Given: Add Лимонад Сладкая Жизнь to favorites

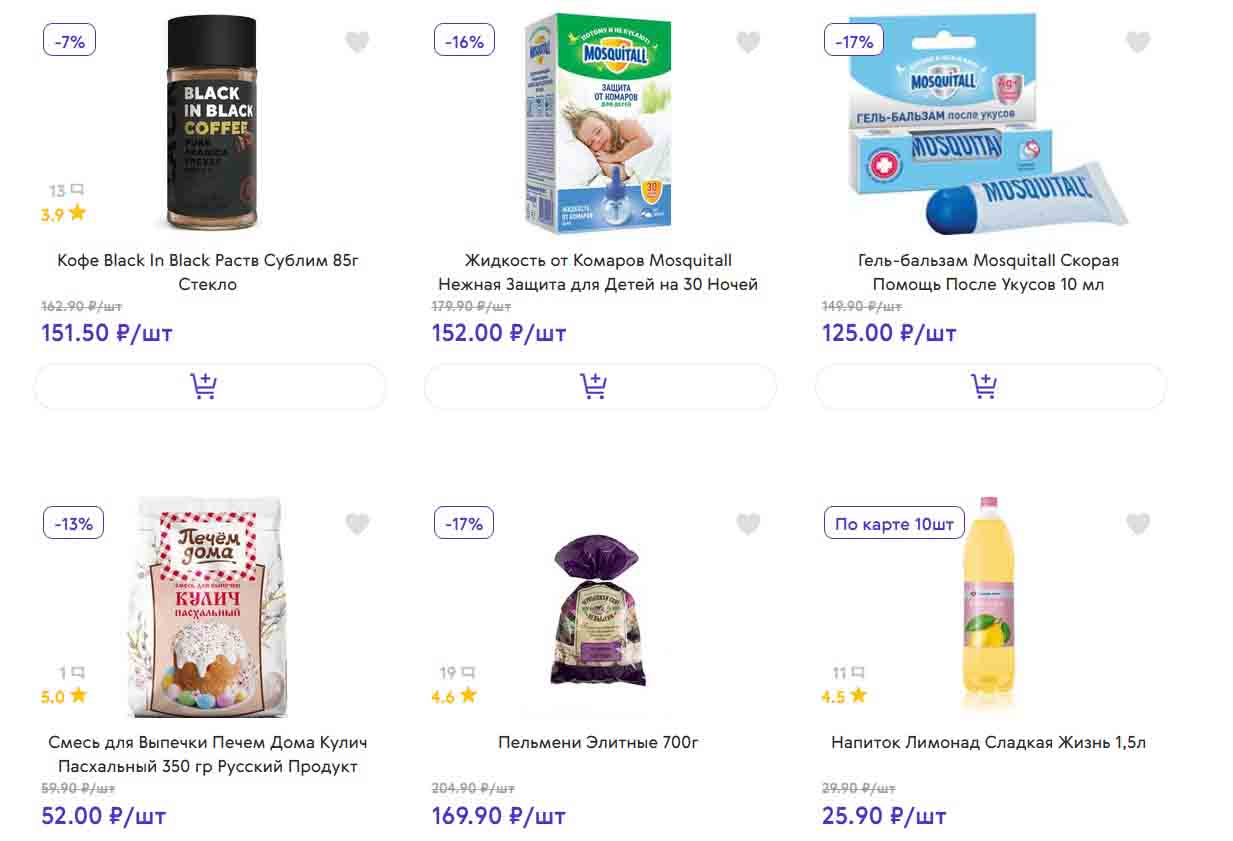Looking at the screenshot, I should point(1137,524).
